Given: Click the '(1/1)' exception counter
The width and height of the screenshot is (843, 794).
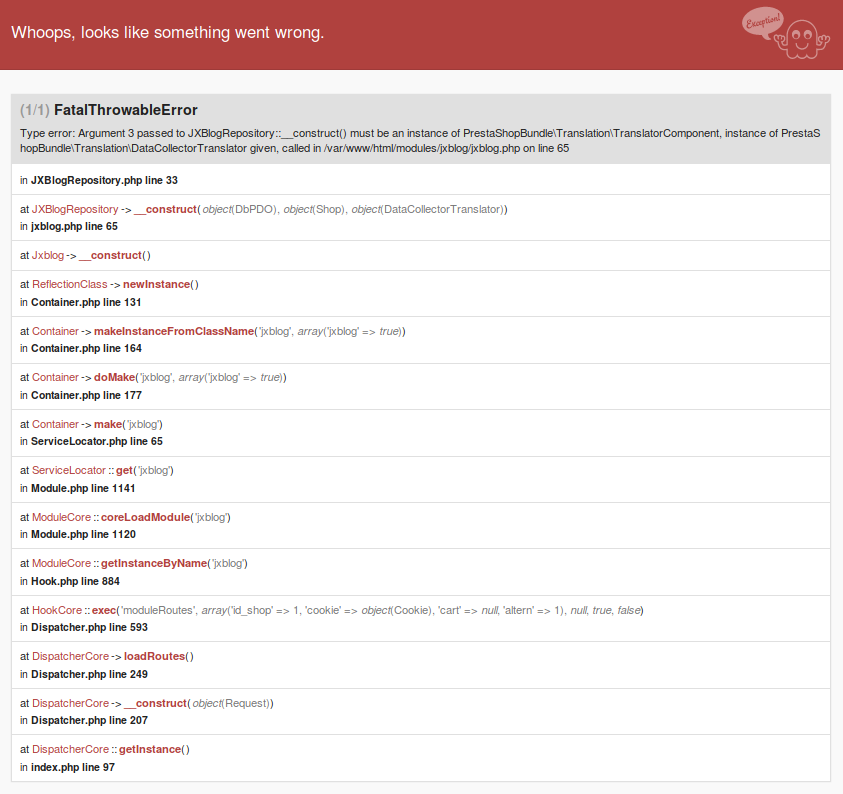Looking at the screenshot, I should coord(35,110).
